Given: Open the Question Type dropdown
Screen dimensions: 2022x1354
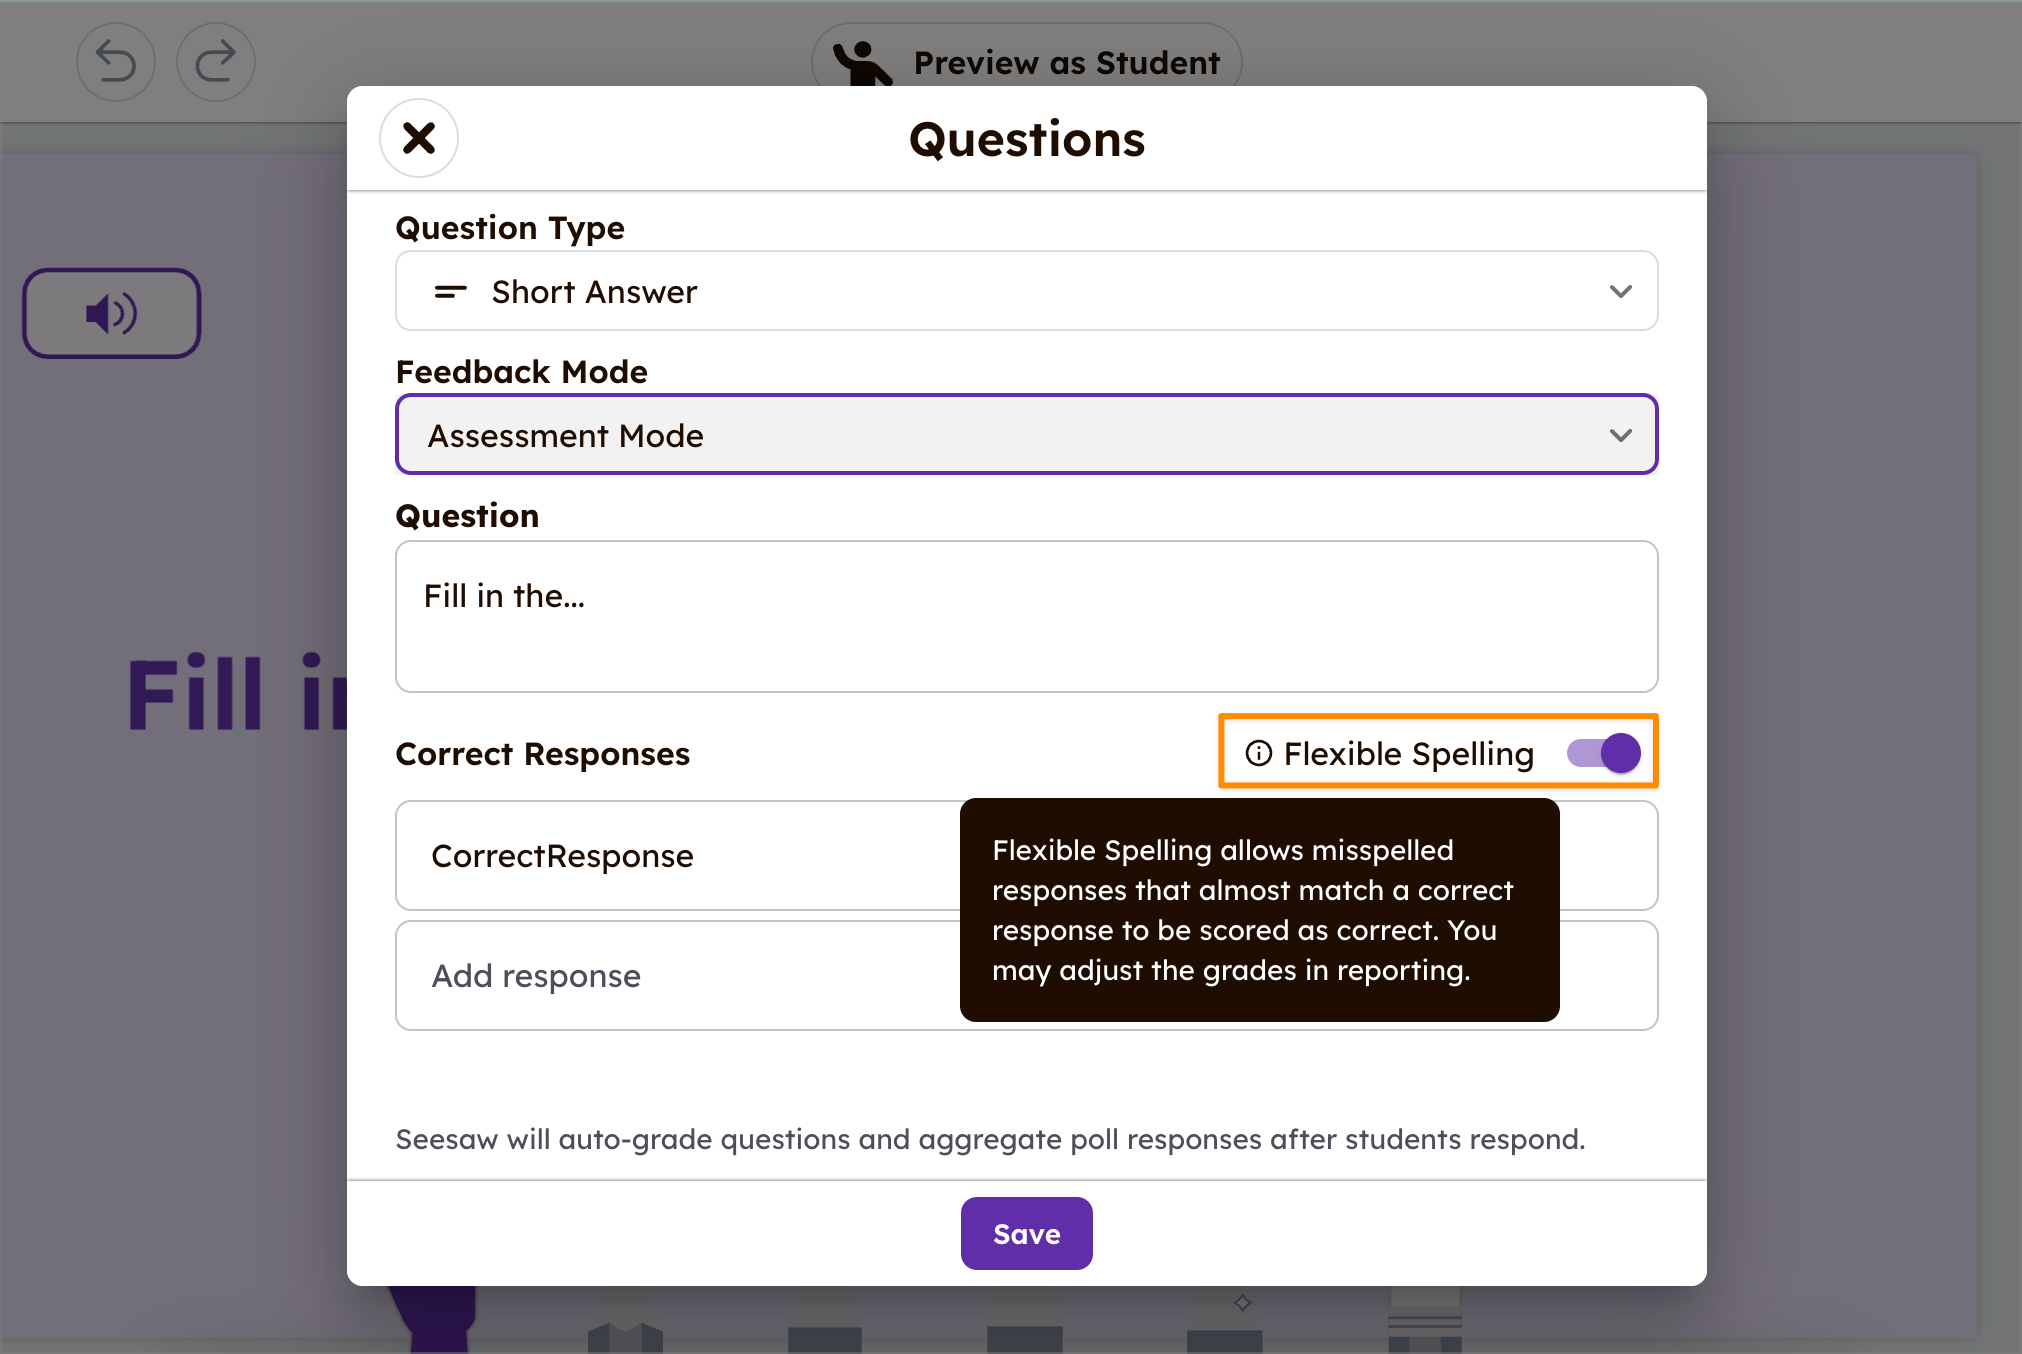Looking at the screenshot, I should pos(1026,291).
